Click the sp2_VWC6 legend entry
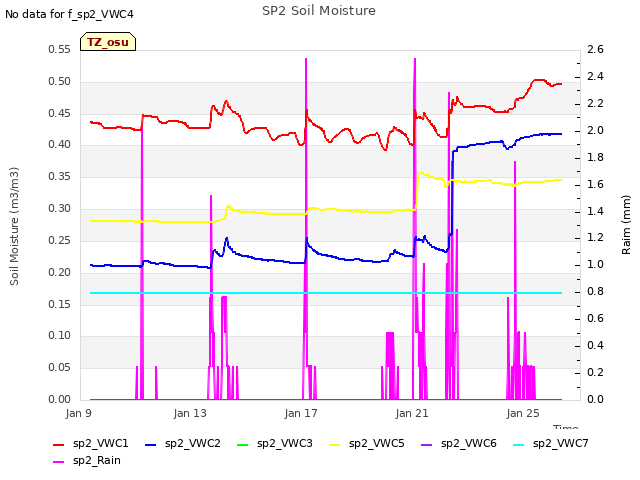Image resolution: width=640 pixels, height=480 pixels. pos(459,443)
